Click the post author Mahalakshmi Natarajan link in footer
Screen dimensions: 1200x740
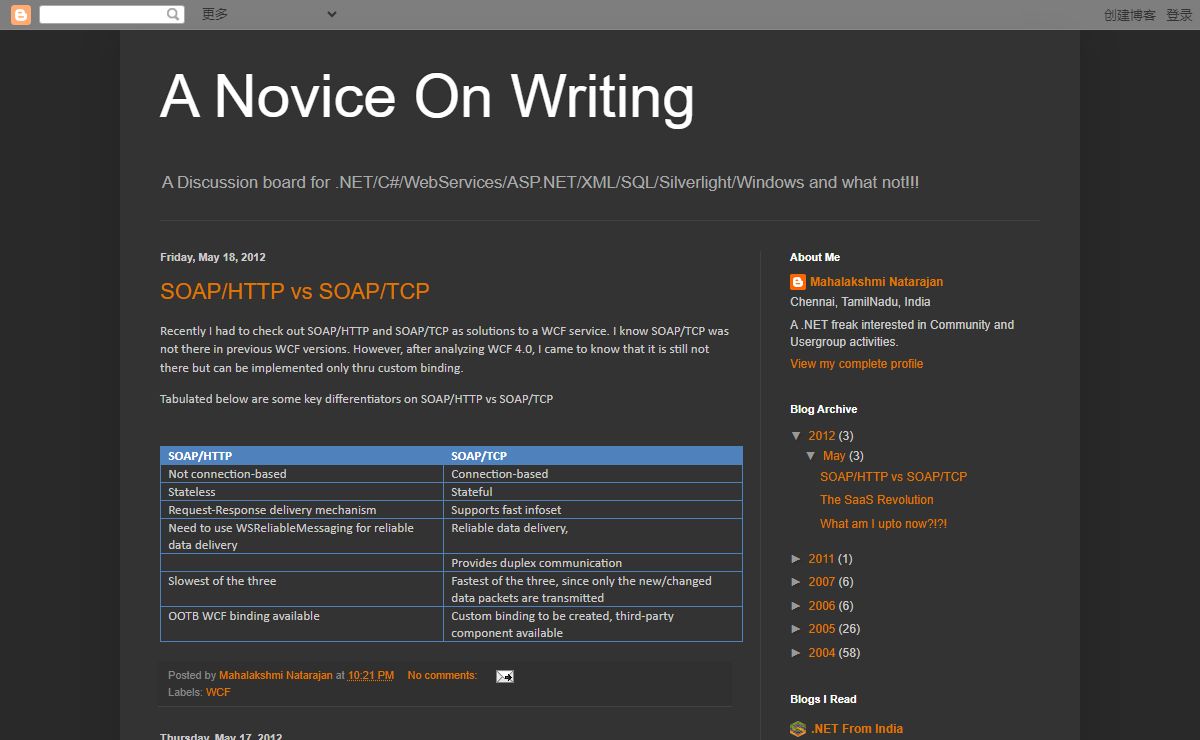point(276,676)
